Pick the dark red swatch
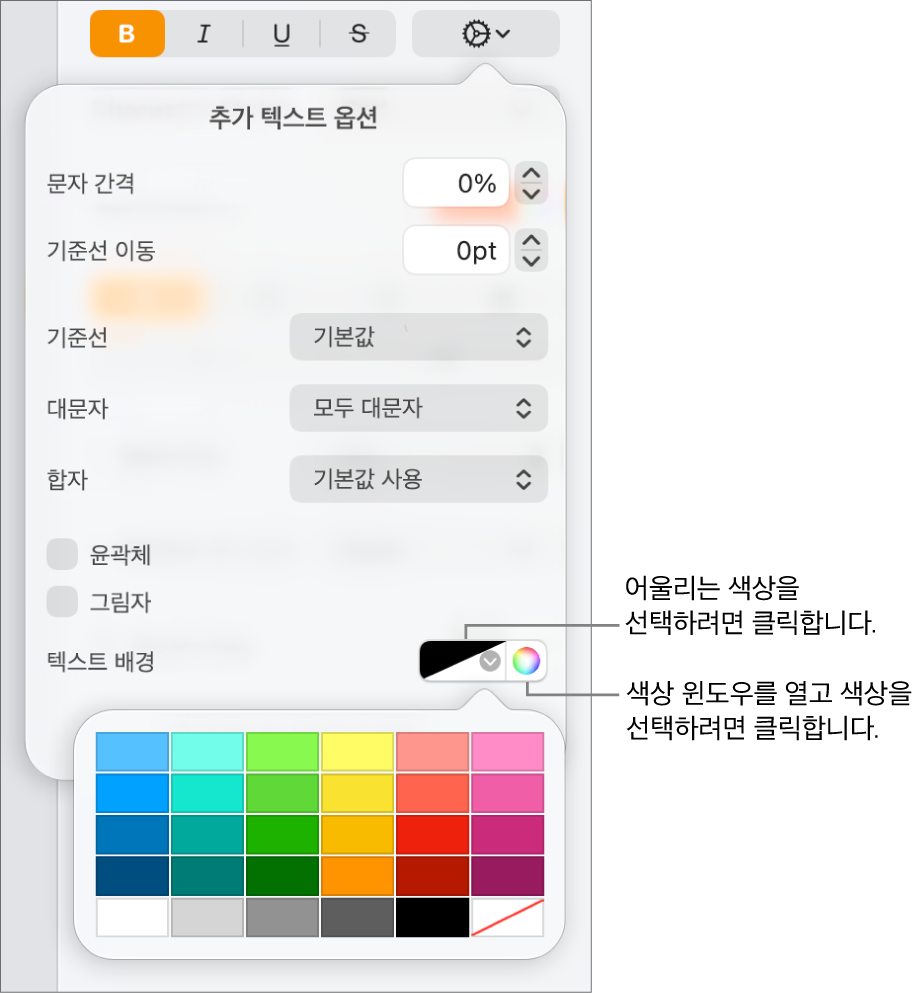 [433, 876]
